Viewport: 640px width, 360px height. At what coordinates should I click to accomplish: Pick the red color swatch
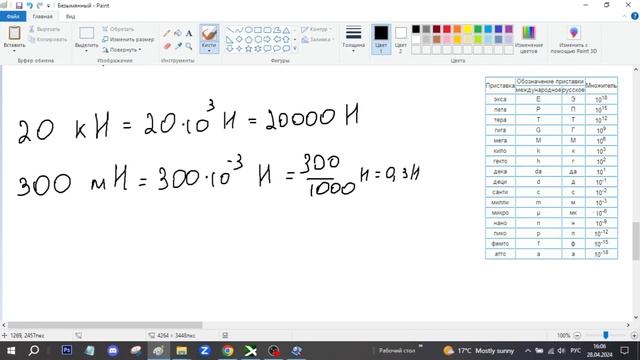(x=447, y=29)
